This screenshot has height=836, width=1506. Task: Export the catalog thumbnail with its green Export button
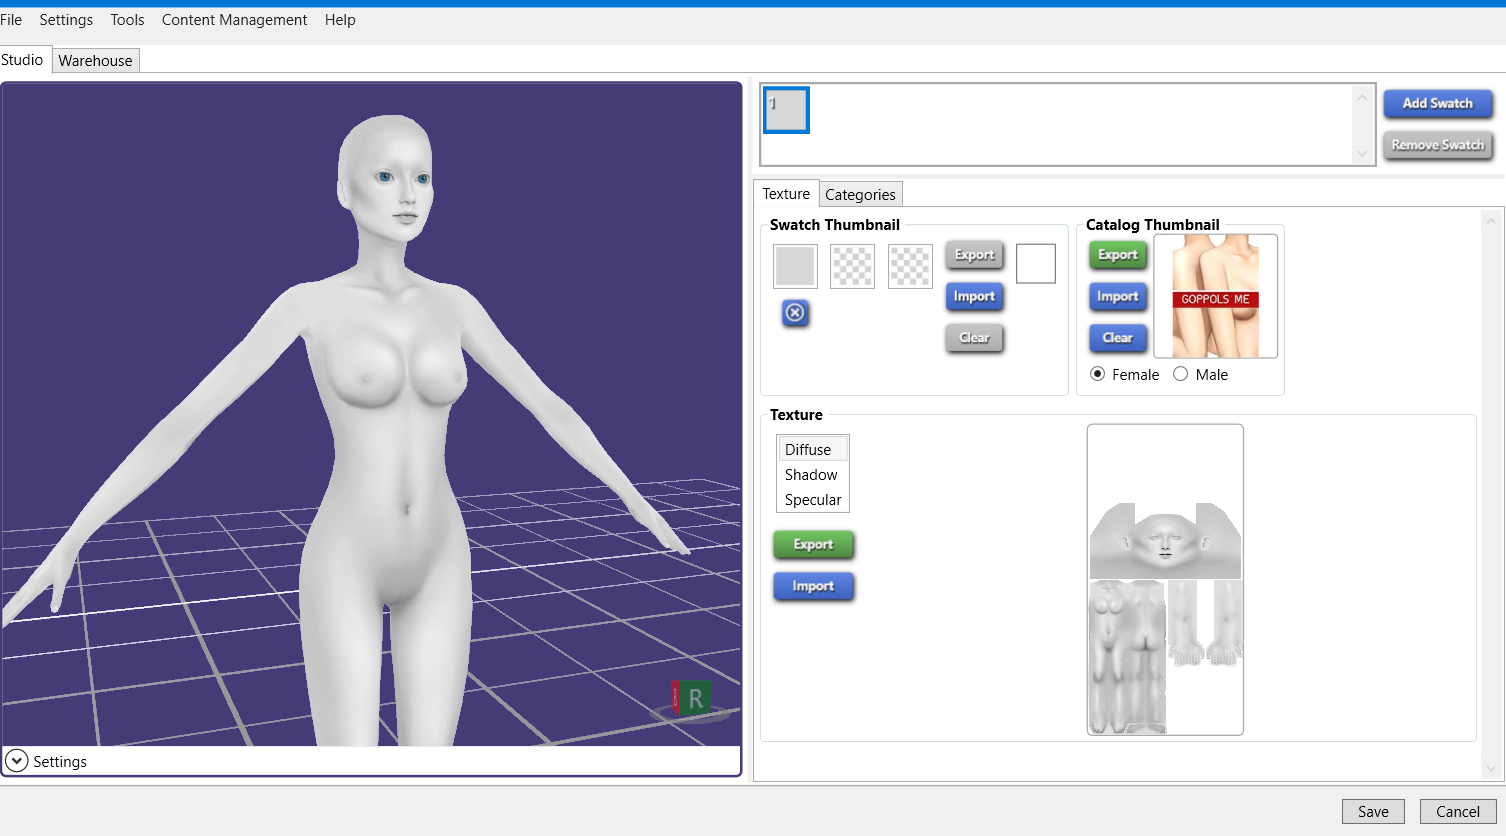point(1118,255)
